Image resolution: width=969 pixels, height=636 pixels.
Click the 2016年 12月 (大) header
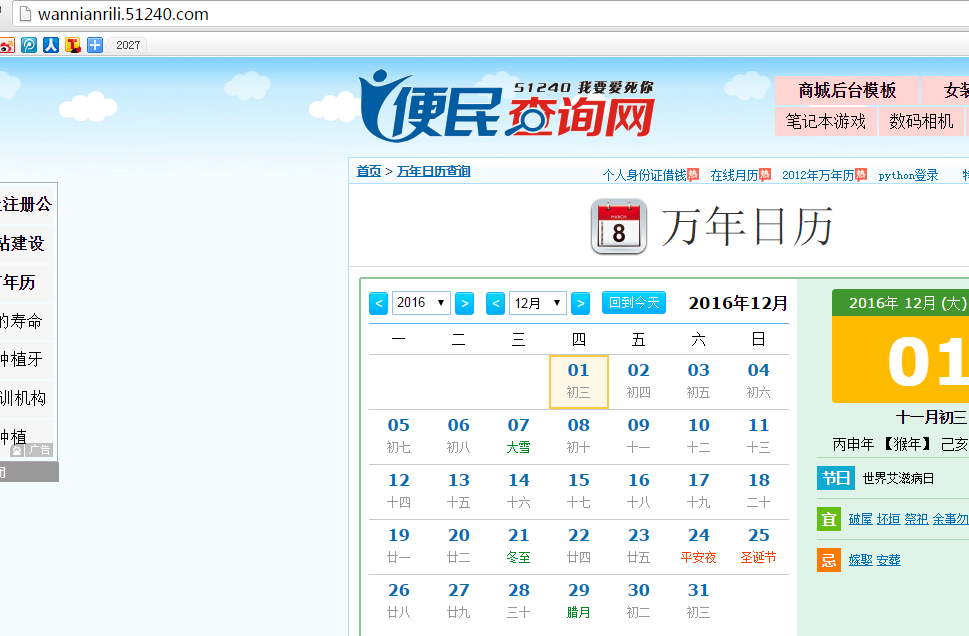tap(900, 303)
